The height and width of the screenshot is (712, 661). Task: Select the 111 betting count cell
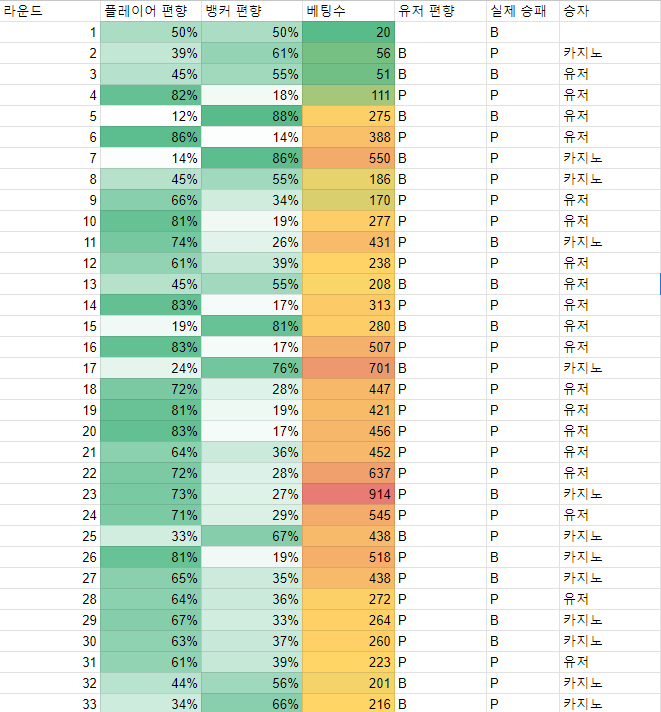pyautogui.click(x=349, y=95)
